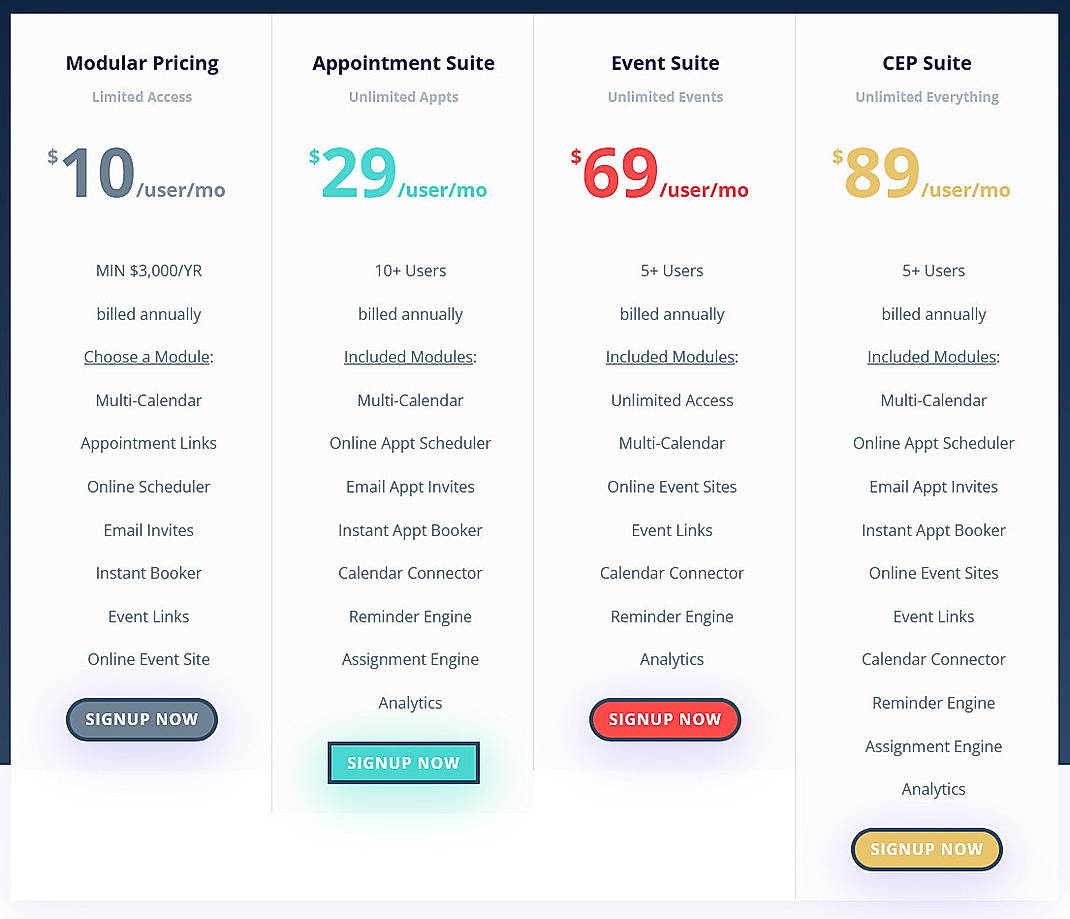Click 'Calendar Connector' in Event Suite
1070x919 pixels.
coord(671,573)
